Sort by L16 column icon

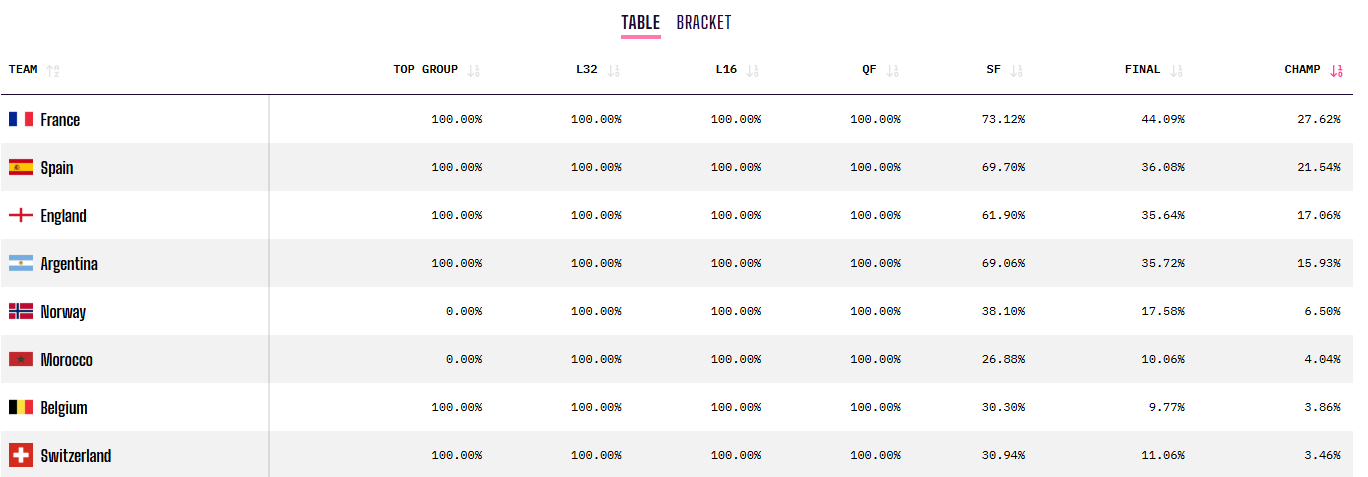(x=753, y=70)
